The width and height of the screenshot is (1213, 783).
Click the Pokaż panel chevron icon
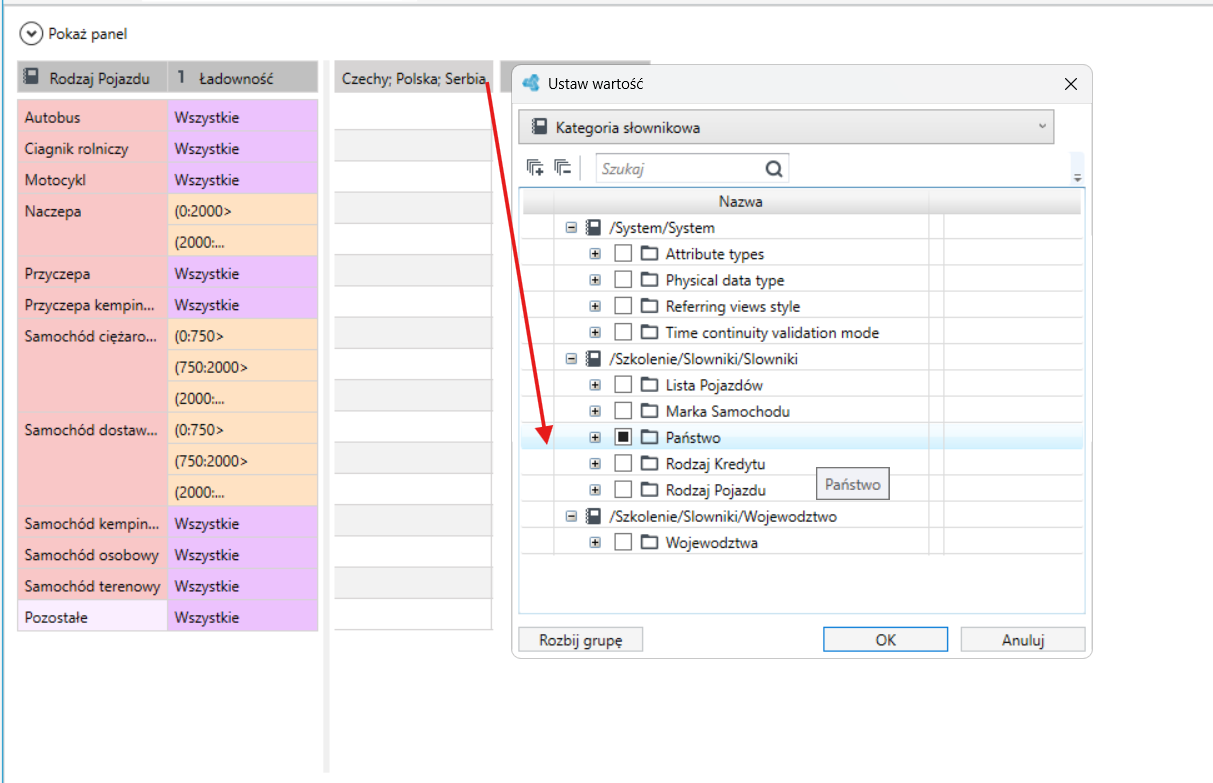point(32,34)
